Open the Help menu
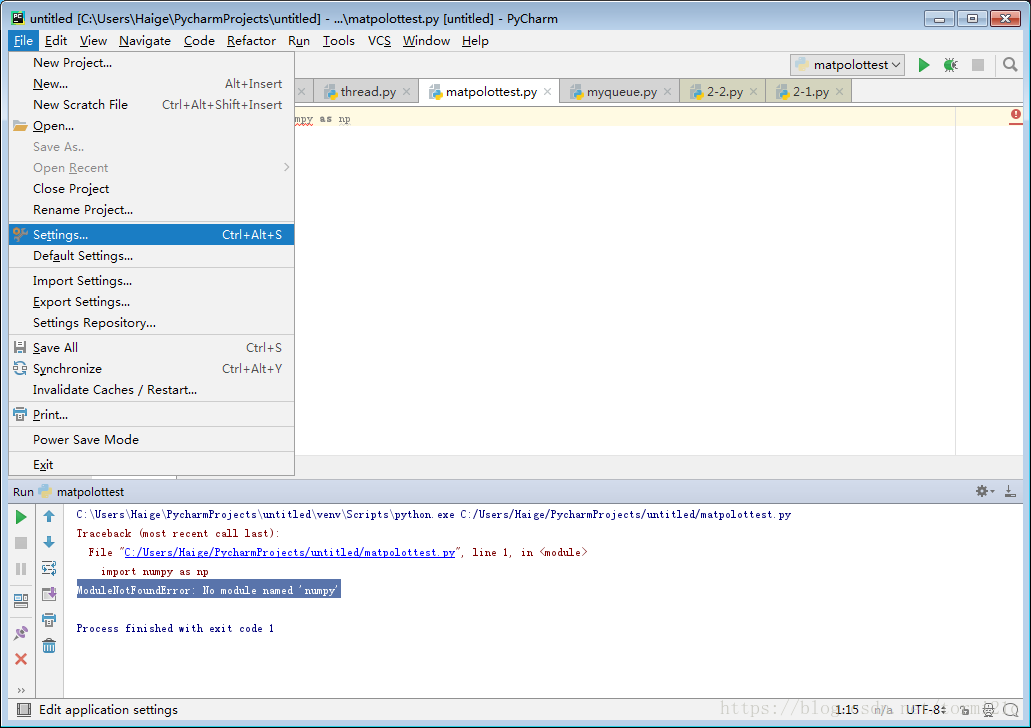Image resolution: width=1031 pixels, height=728 pixels. (475, 41)
